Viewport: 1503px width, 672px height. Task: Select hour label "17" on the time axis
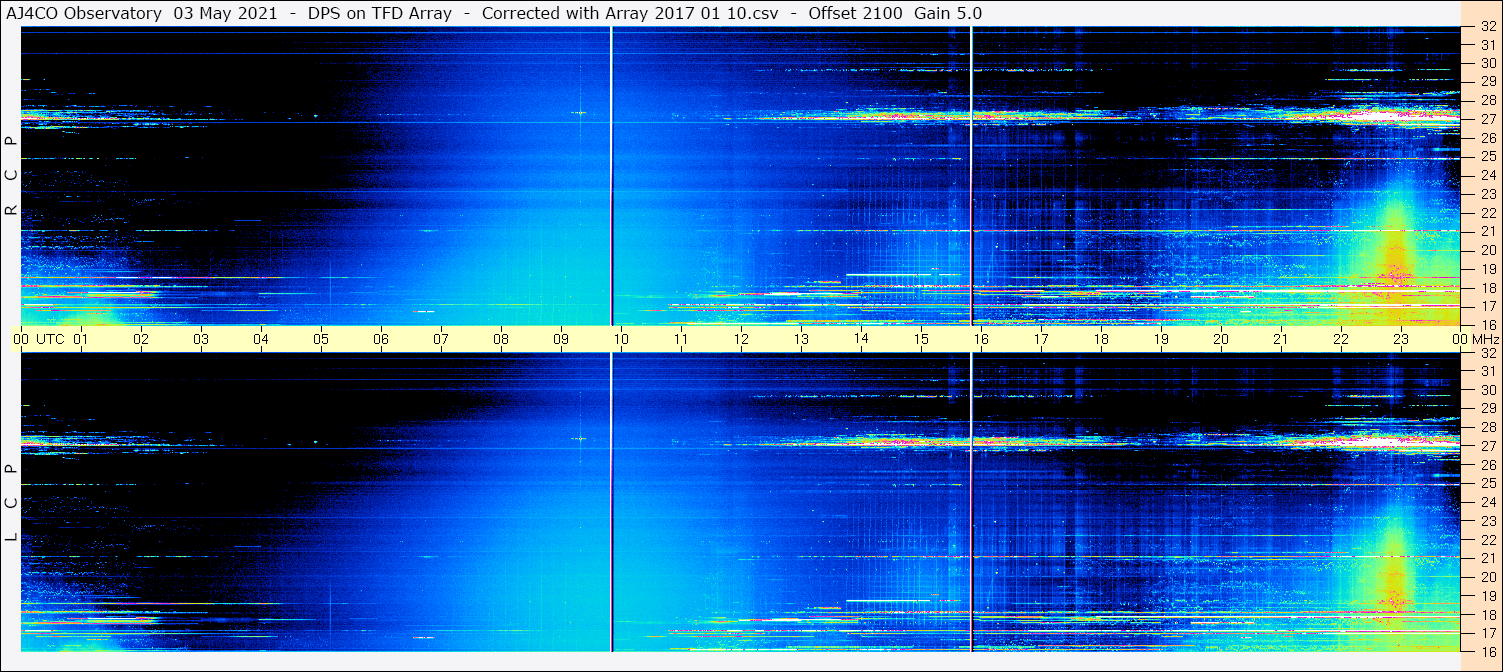tap(1041, 339)
